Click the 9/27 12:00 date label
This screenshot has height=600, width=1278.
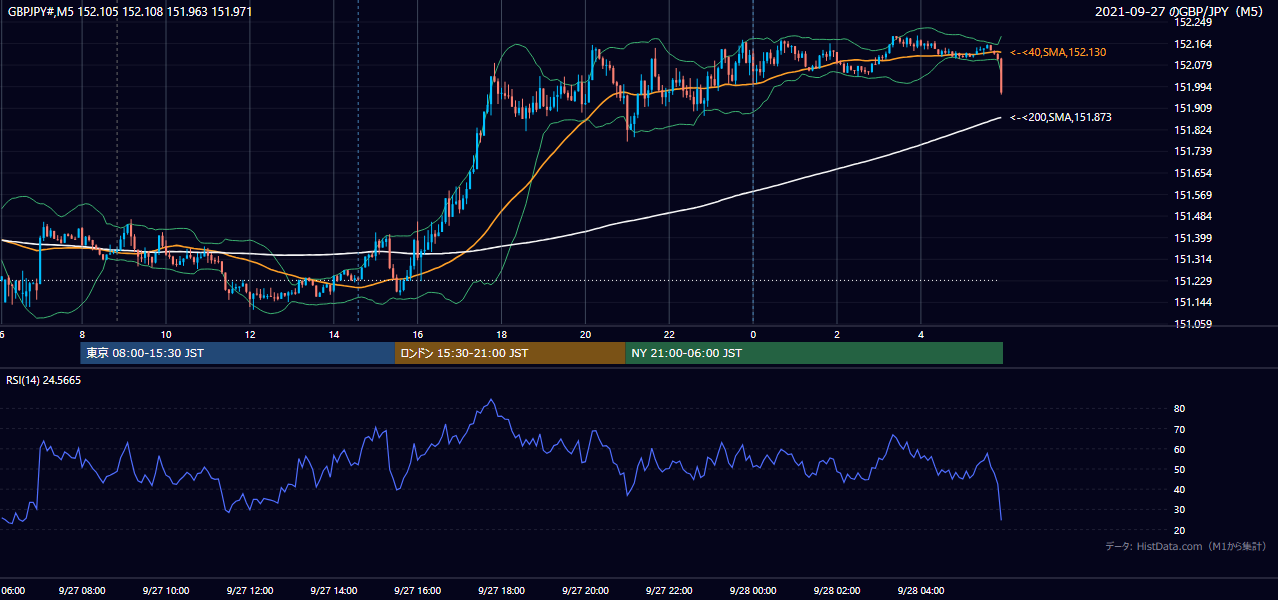coord(250,591)
